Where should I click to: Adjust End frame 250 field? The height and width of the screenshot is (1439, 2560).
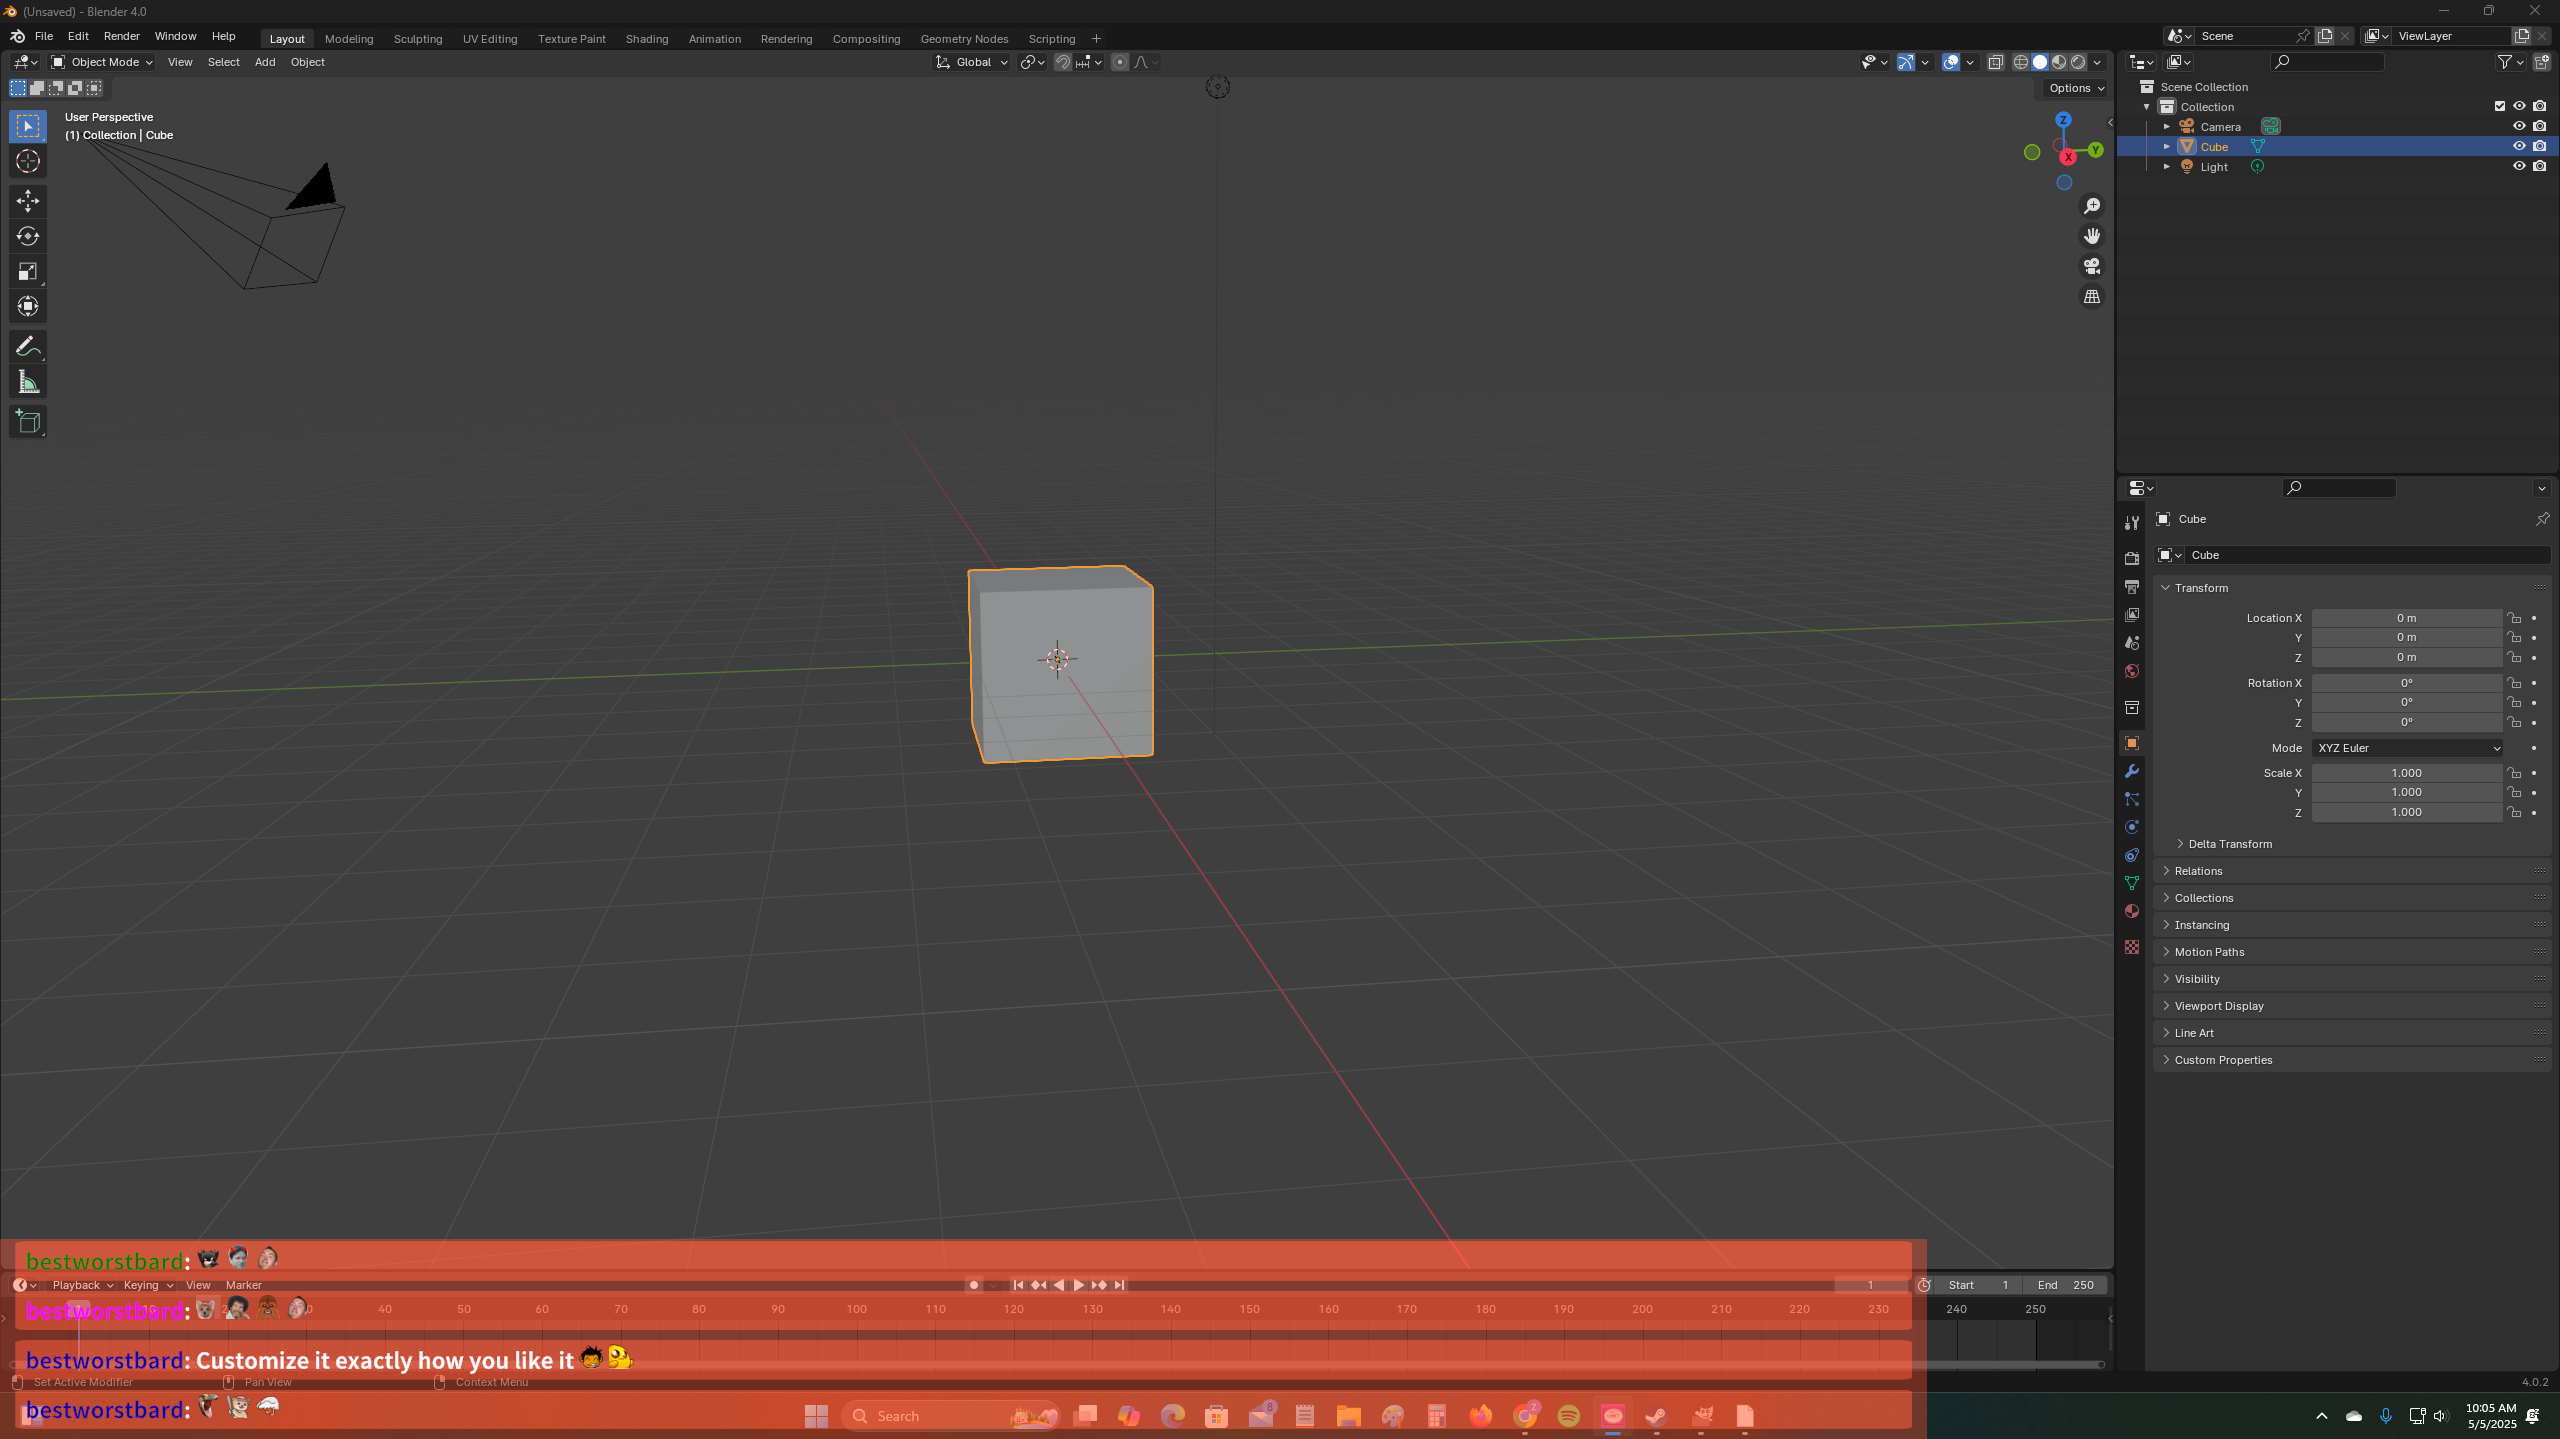click(x=2065, y=1285)
